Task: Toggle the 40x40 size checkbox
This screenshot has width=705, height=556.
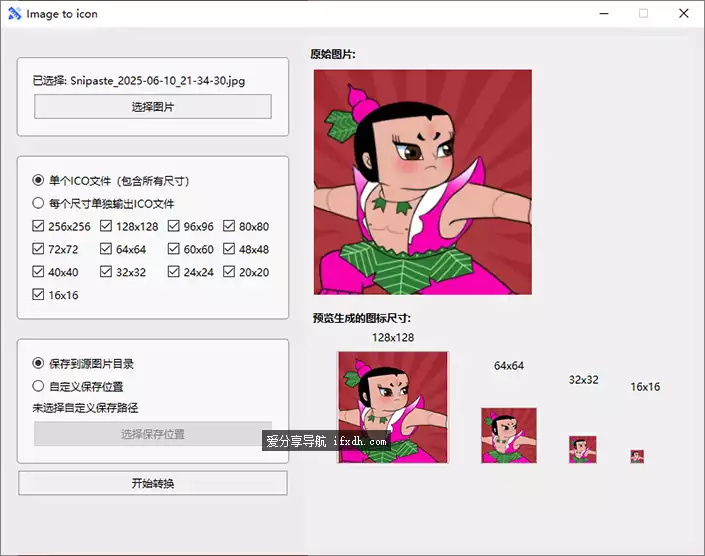Action: (x=38, y=272)
